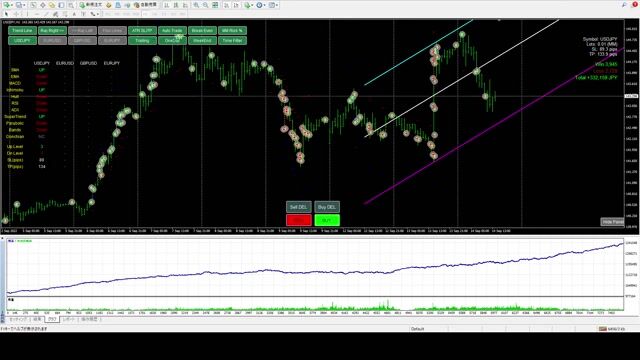Open a new chart from toolbar

tap(7, 5)
